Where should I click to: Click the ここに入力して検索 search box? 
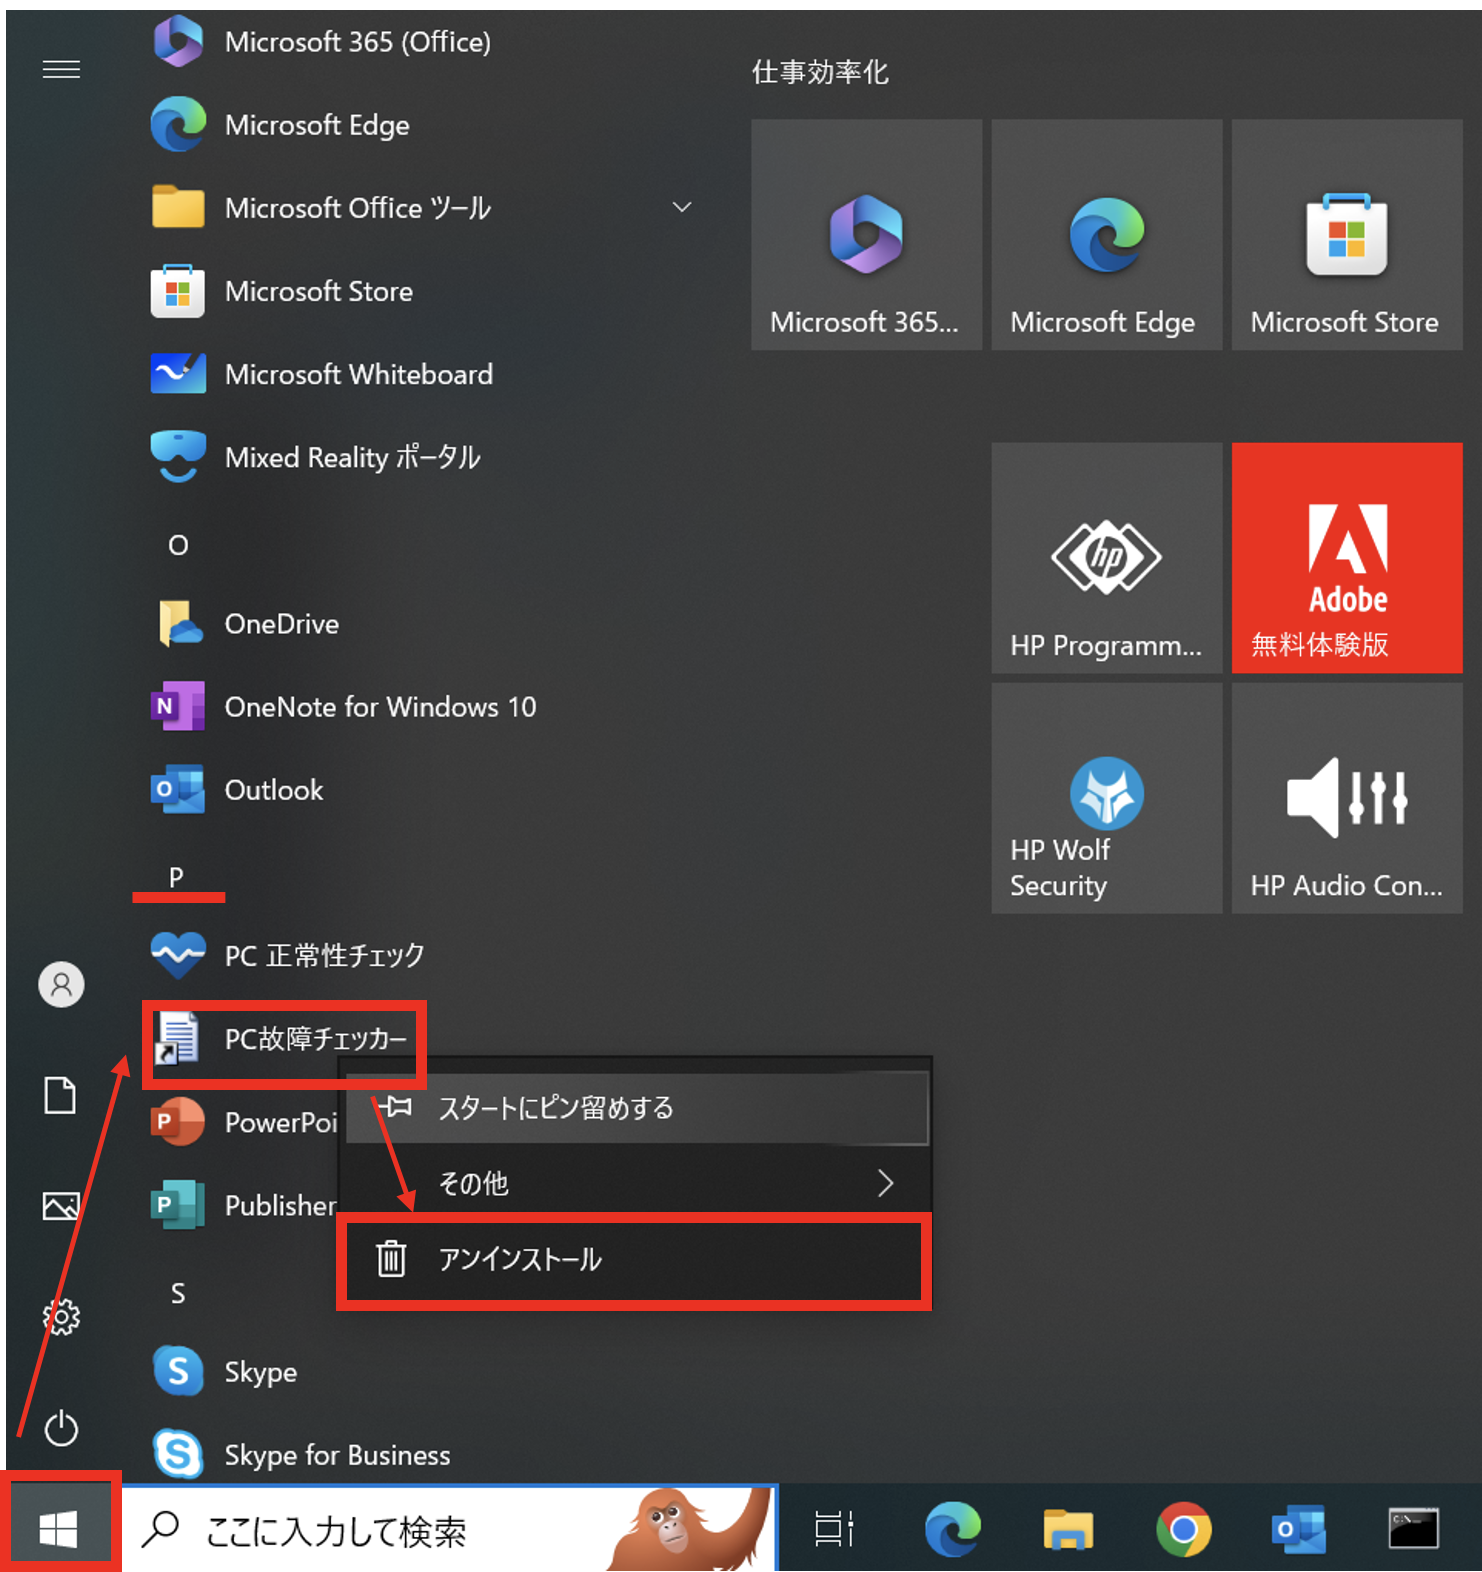coord(450,1529)
